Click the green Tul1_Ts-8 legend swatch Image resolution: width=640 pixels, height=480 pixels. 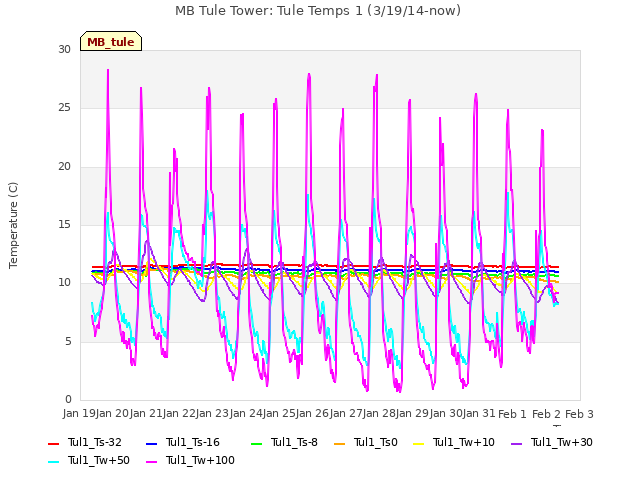(x=256, y=444)
